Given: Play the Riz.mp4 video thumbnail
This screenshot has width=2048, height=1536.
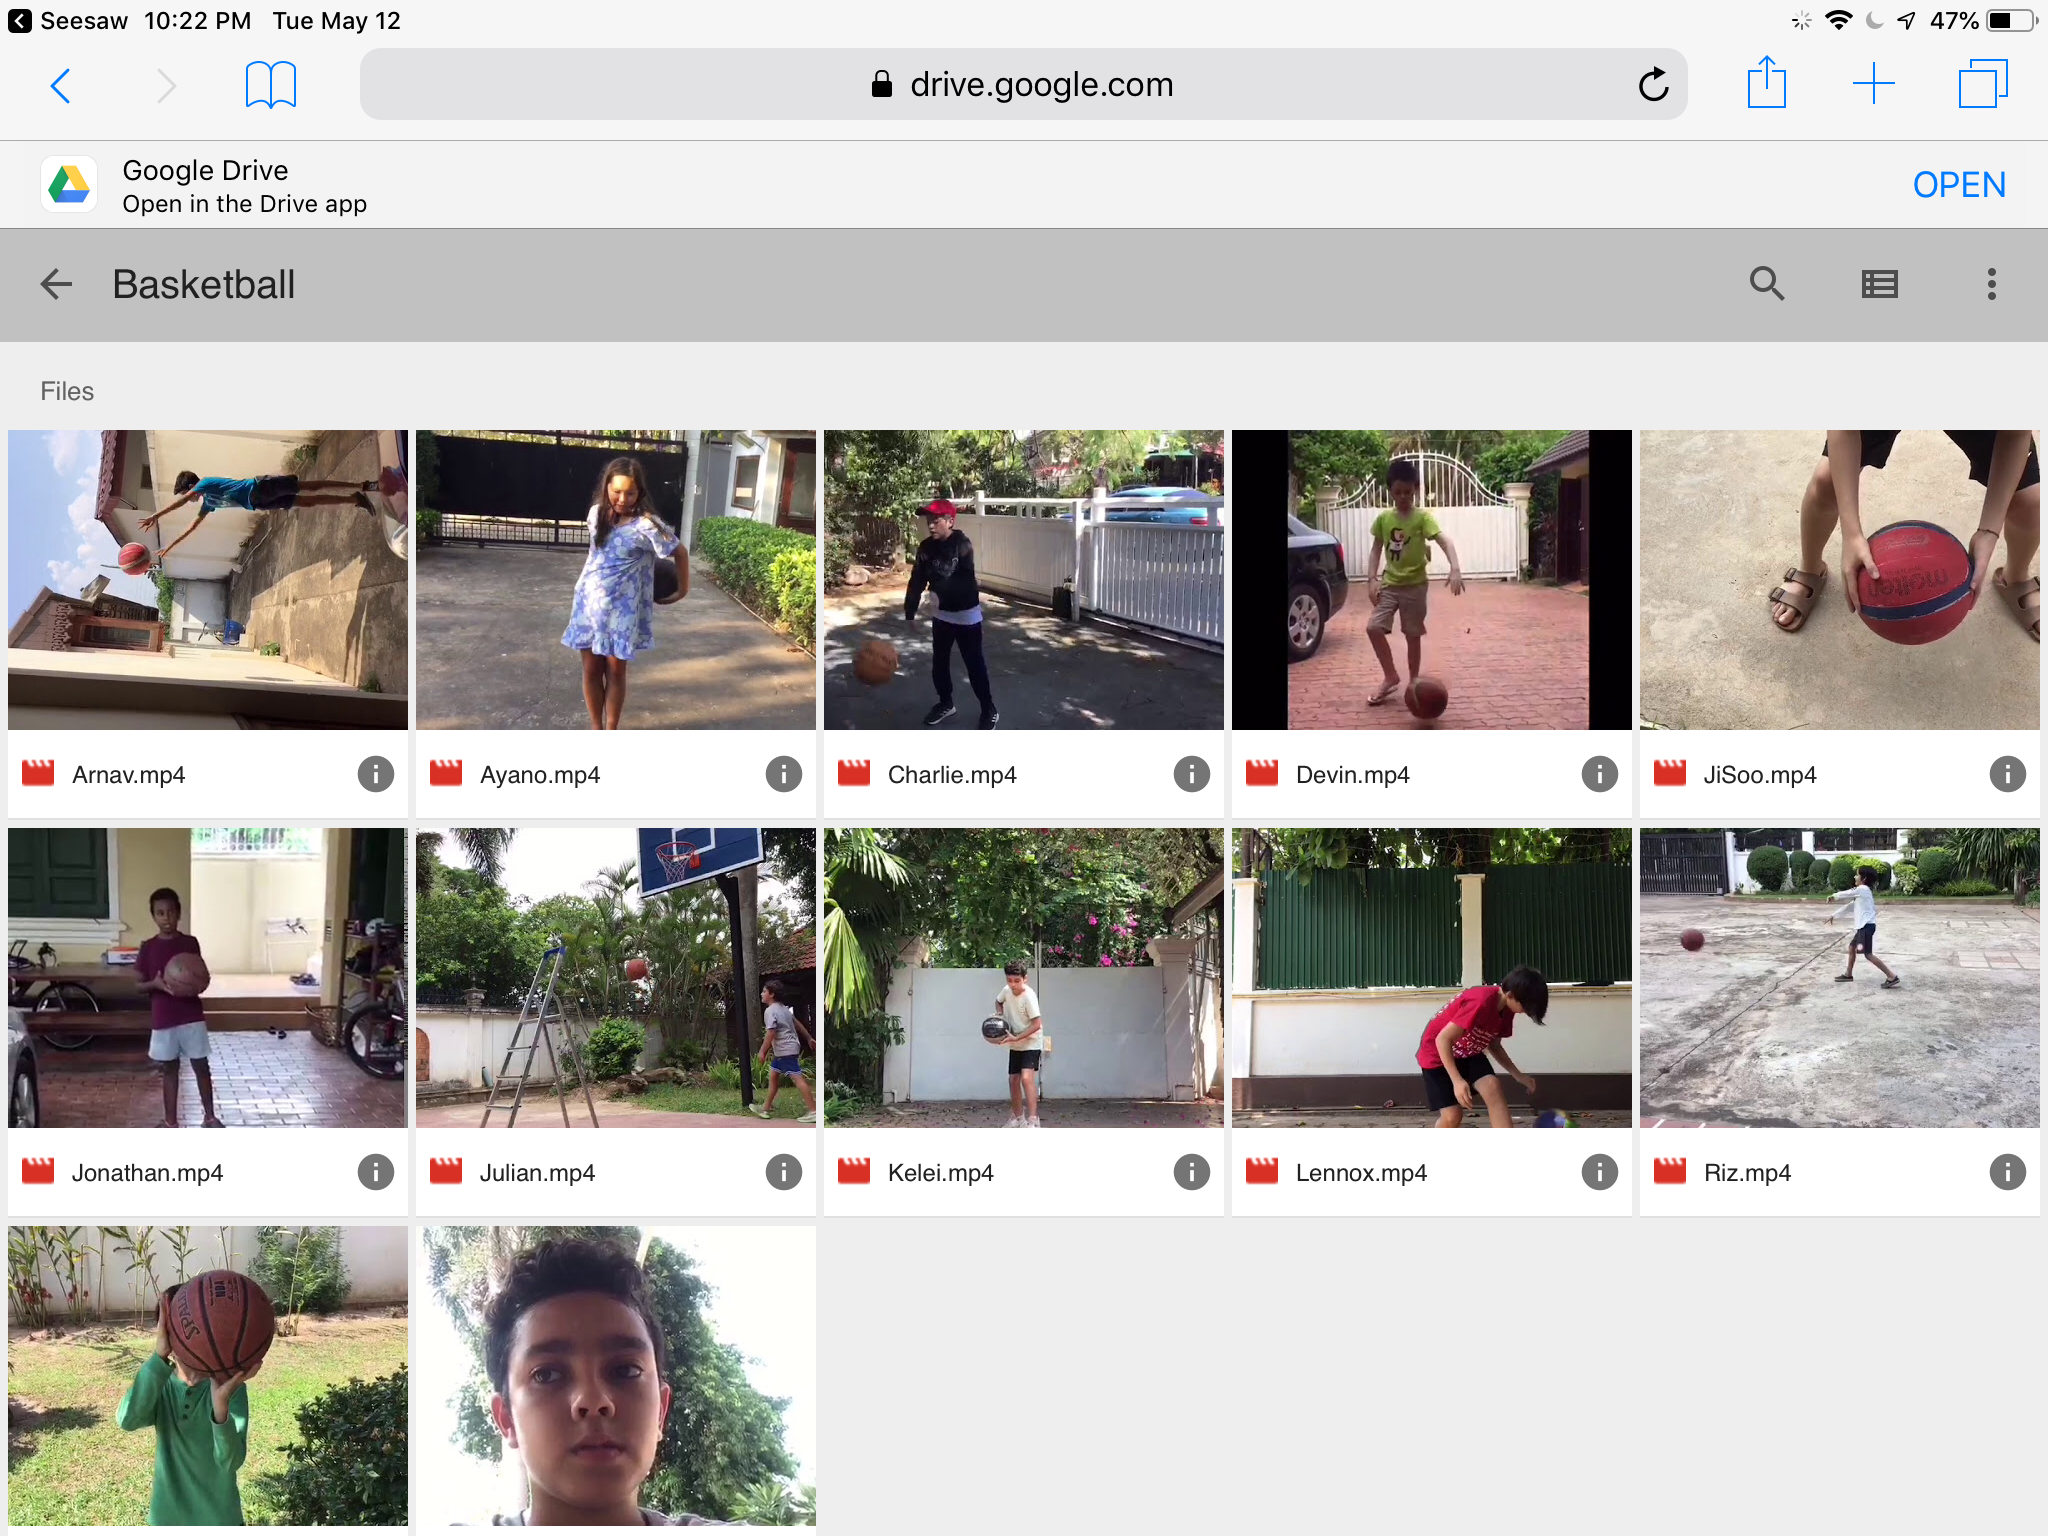Looking at the screenshot, I should [1840, 978].
